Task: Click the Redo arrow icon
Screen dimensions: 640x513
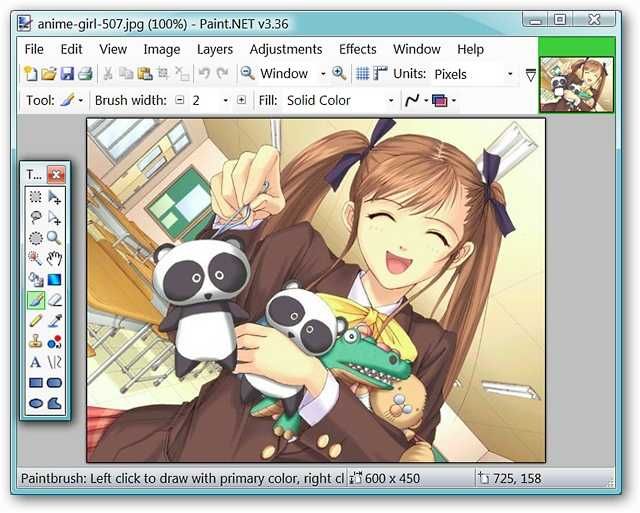Action: (222, 74)
